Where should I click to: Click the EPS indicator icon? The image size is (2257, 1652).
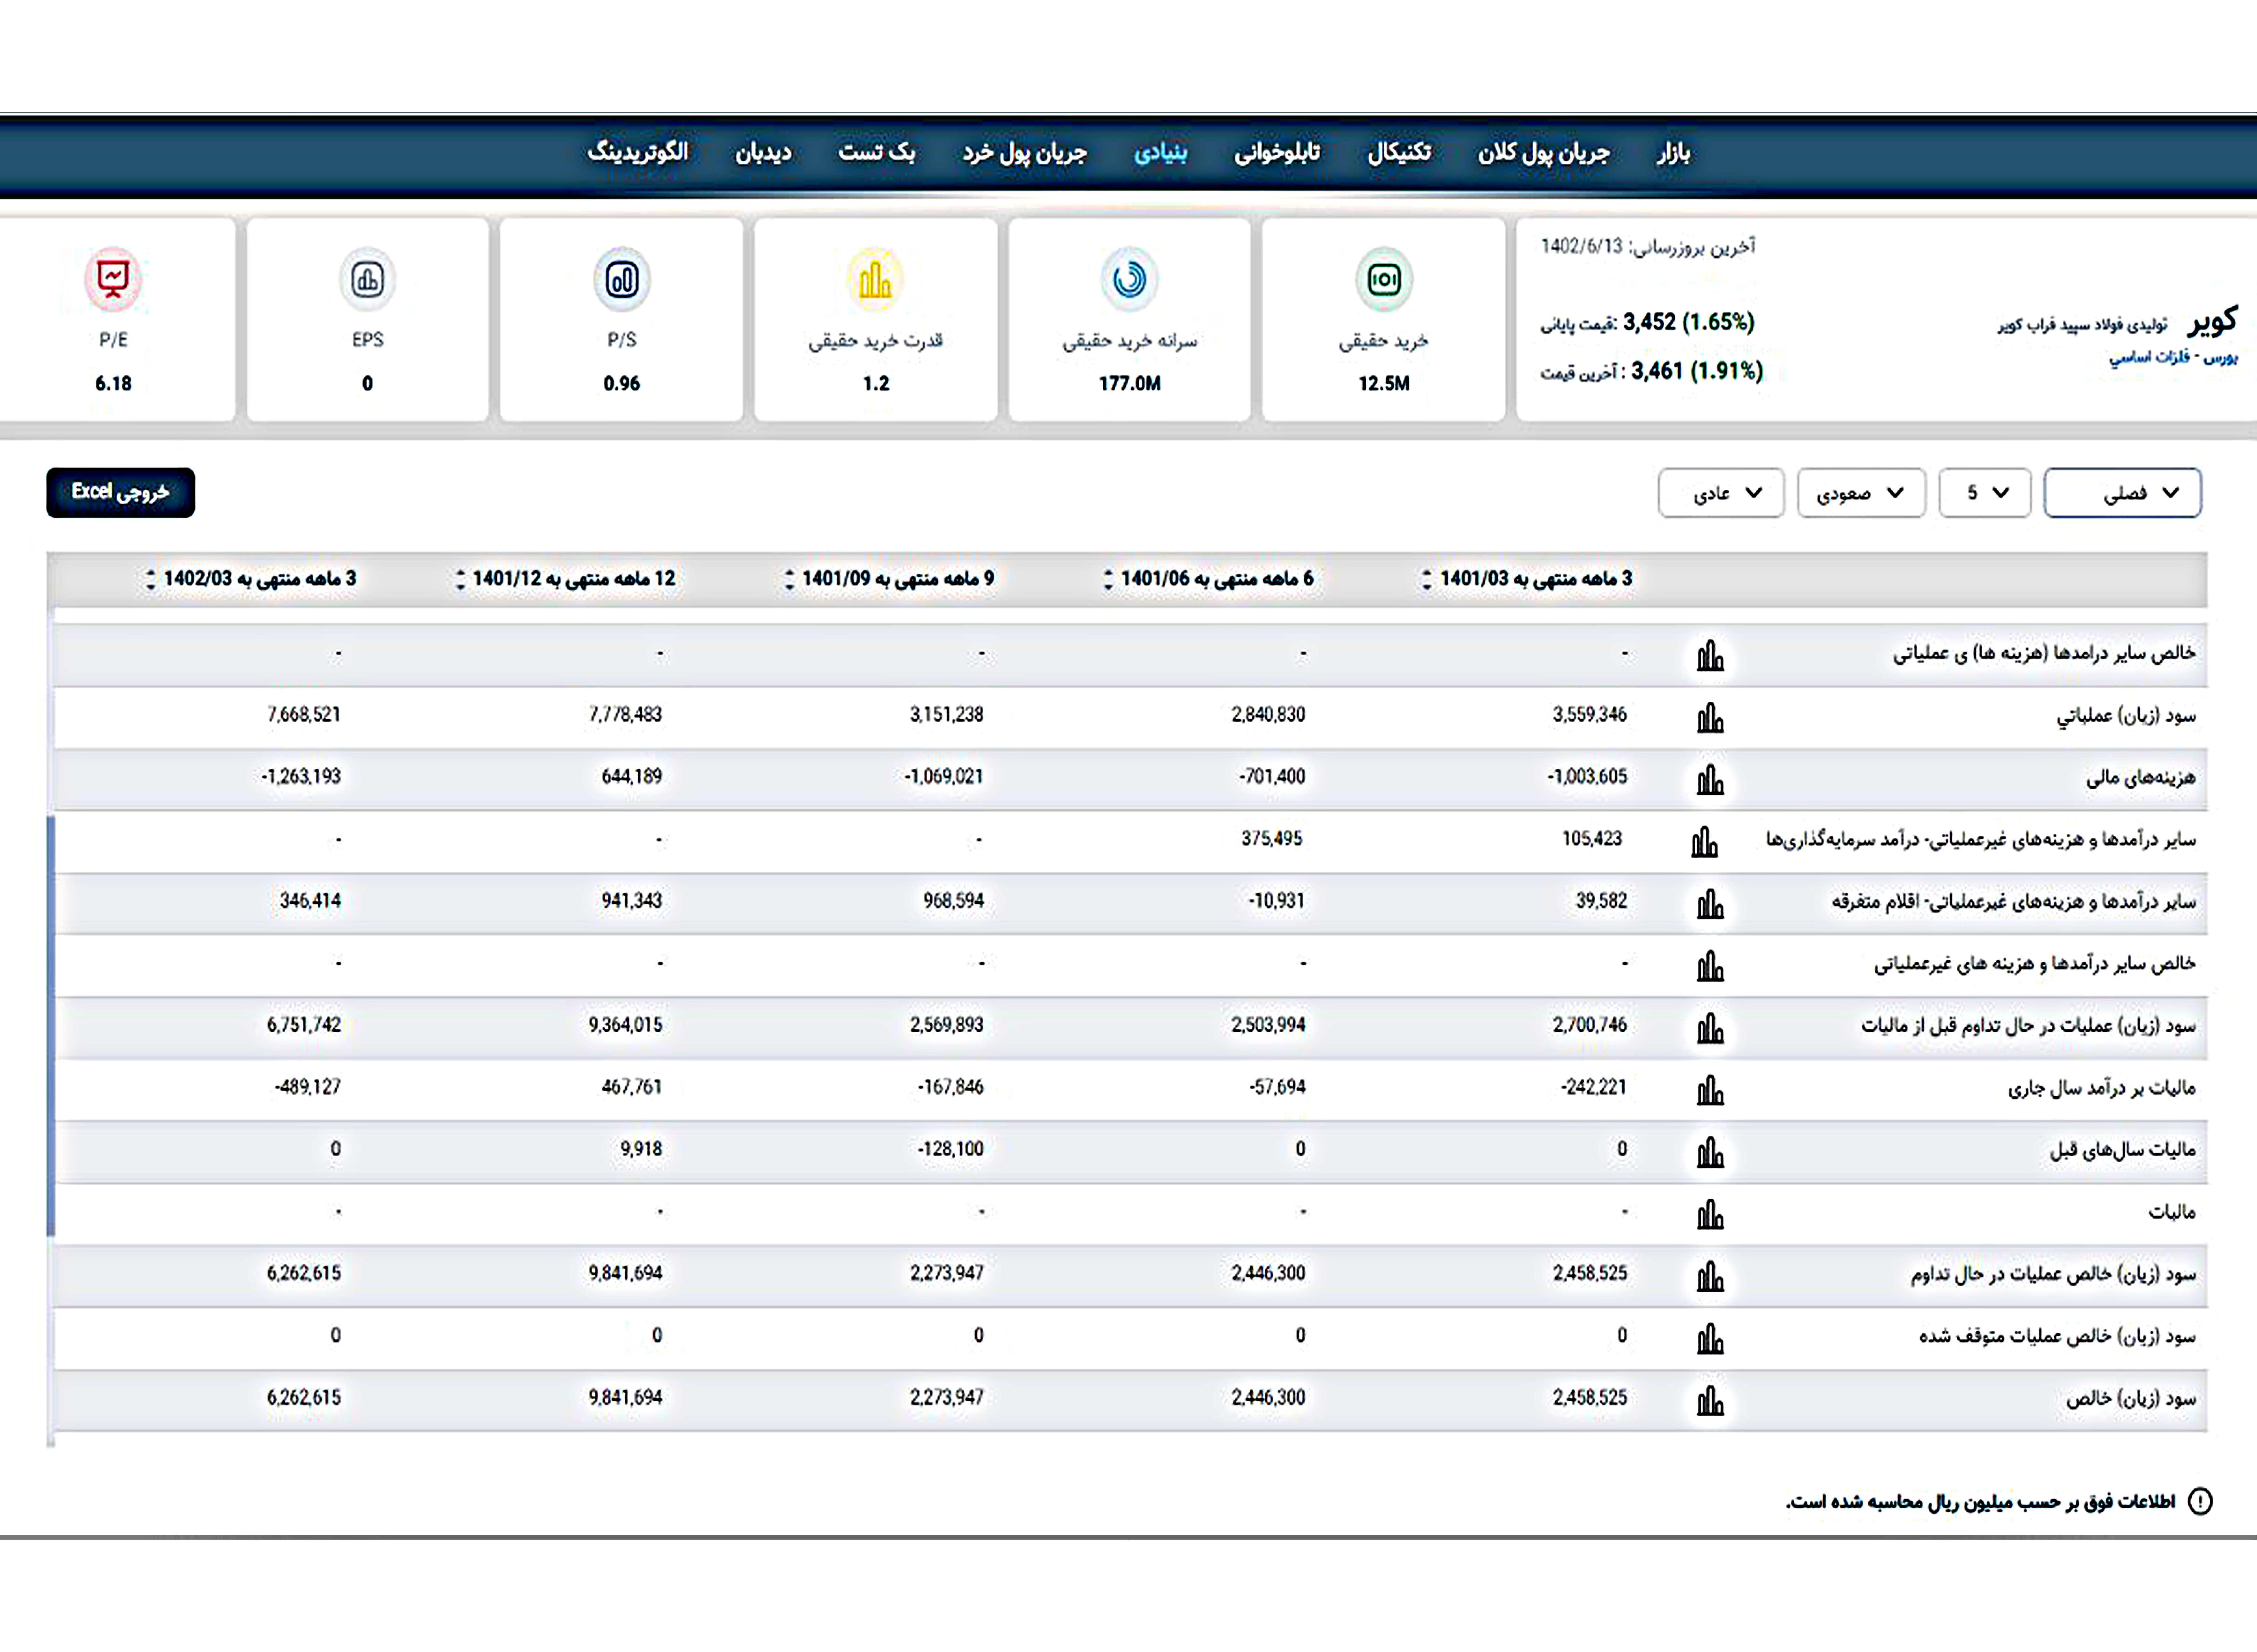367,279
